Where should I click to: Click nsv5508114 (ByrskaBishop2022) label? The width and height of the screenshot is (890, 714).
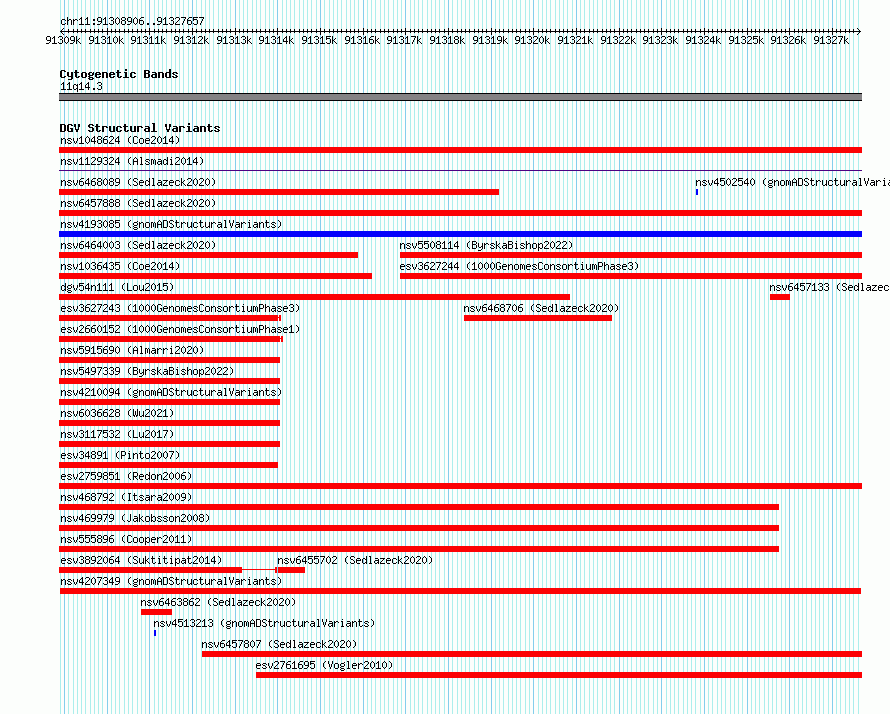pos(486,245)
